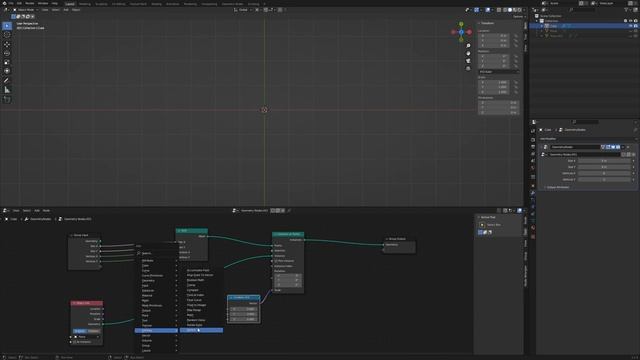Select the Add Cube tool
This screenshot has height=360, width=640.
pos(7,100)
